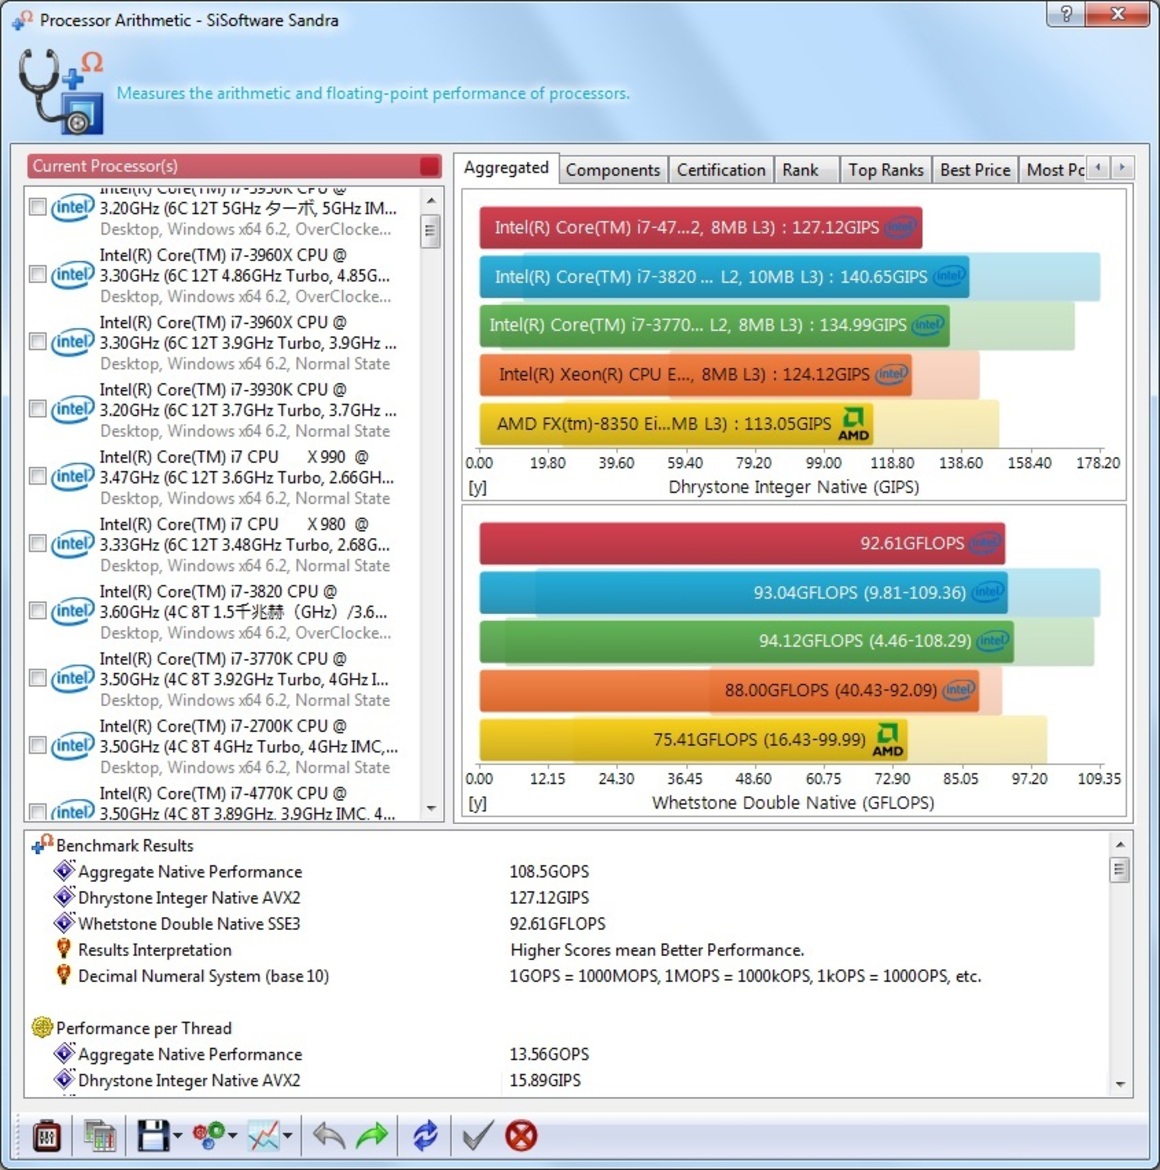The image size is (1160, 1170).
Task: Click the blue i7-3820 140.65GIPS bar
Action: (724, 277)
